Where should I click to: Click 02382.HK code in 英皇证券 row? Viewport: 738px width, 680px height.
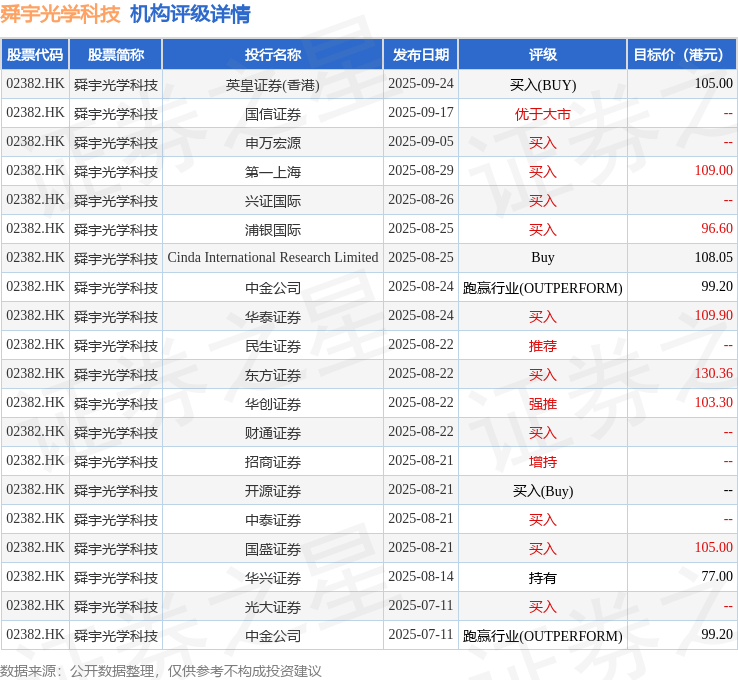coord(35,84)
